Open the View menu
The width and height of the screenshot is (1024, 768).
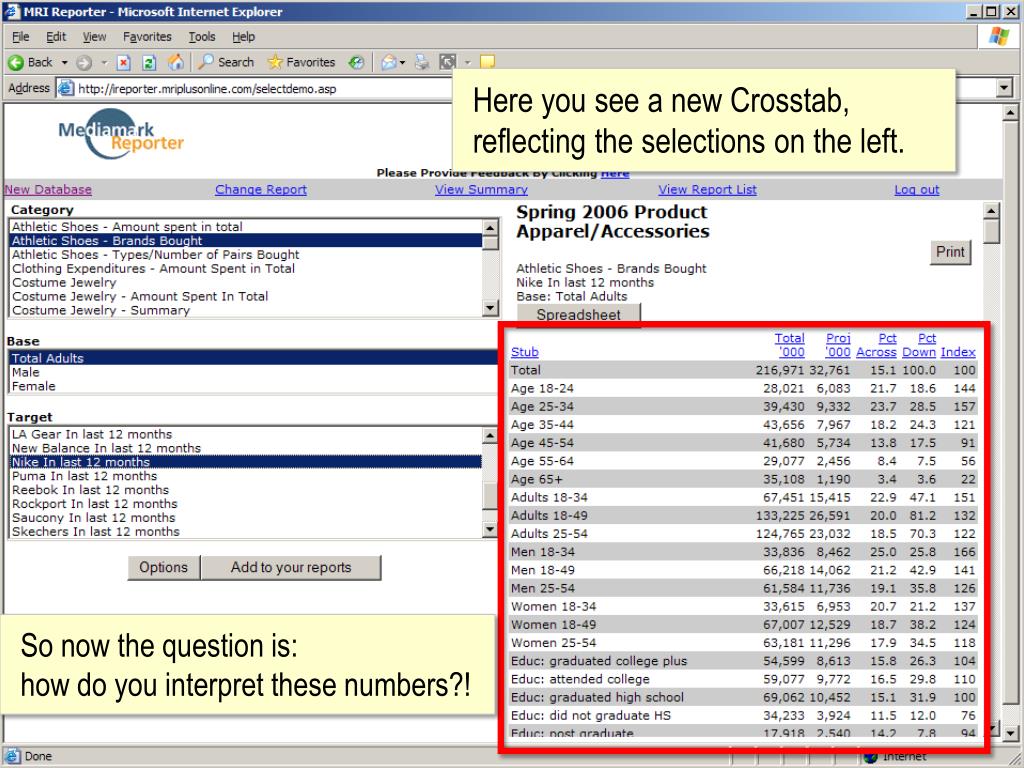tap(94, 37)
